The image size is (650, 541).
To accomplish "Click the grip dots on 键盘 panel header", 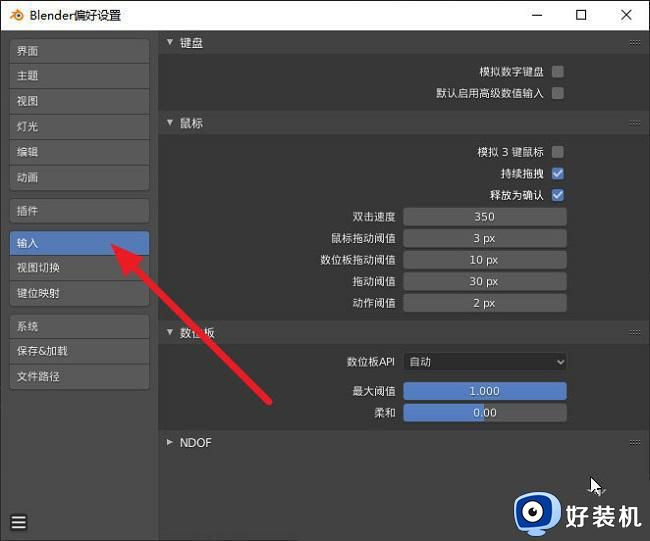I will [x=635, y=43].
